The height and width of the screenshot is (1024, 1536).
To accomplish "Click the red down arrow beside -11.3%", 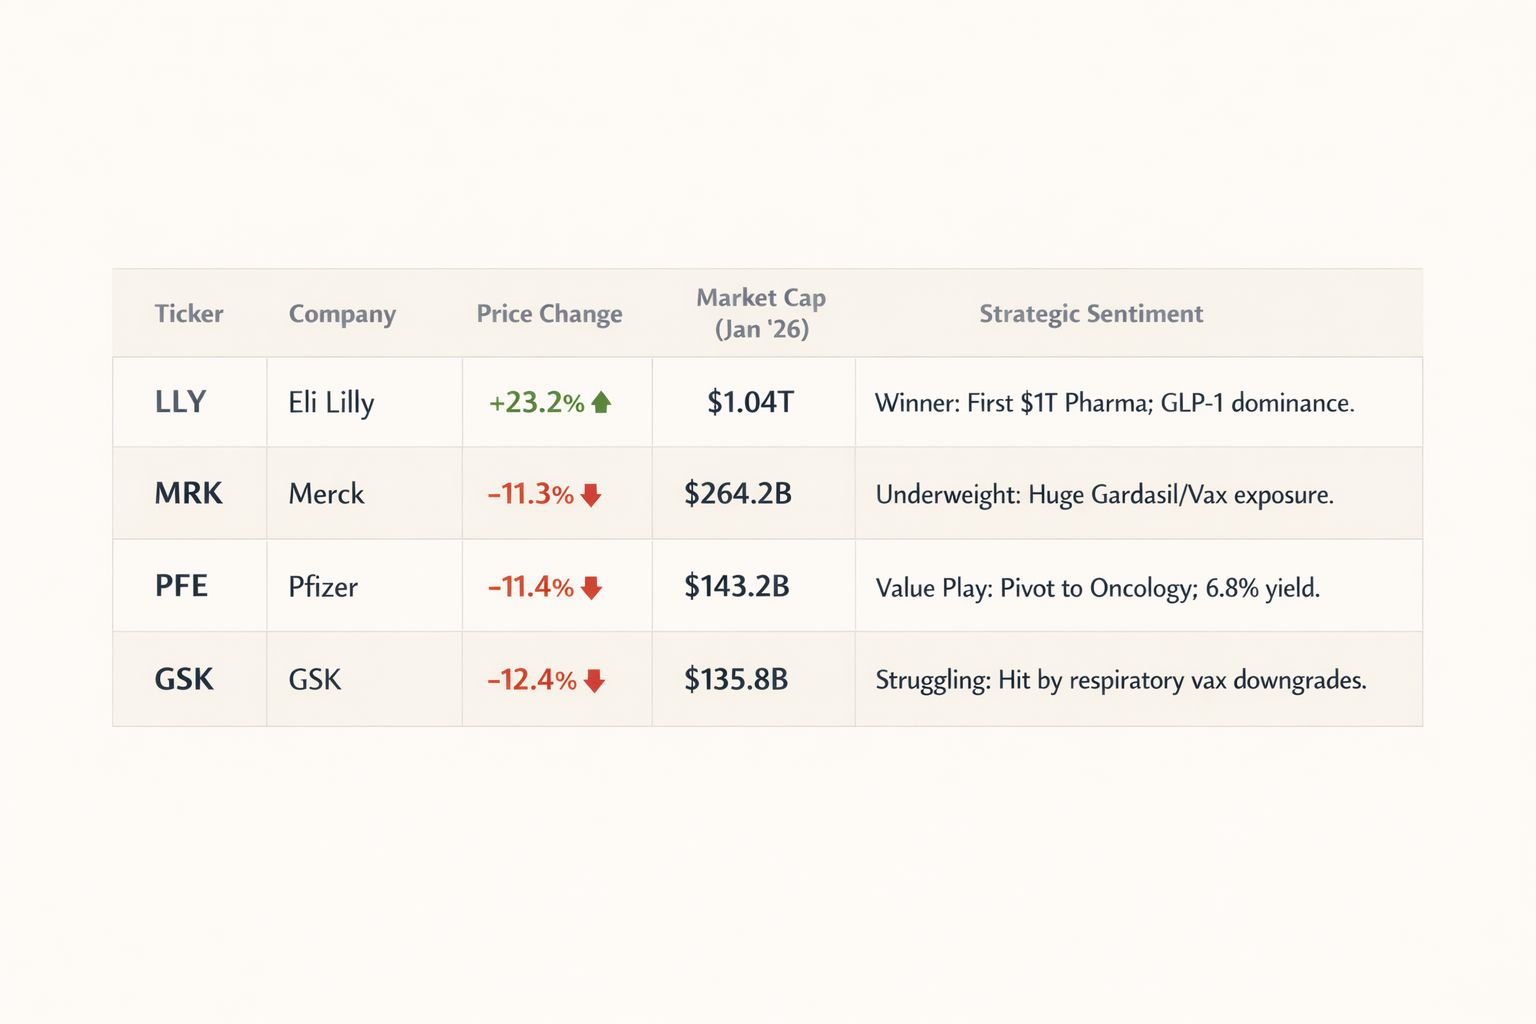I will pos(591,495).
